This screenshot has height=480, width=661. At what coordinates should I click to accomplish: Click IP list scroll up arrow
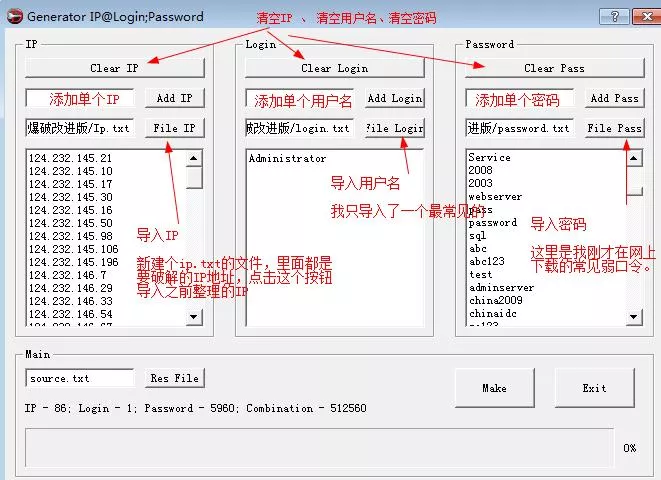click(x=193, y=158)
